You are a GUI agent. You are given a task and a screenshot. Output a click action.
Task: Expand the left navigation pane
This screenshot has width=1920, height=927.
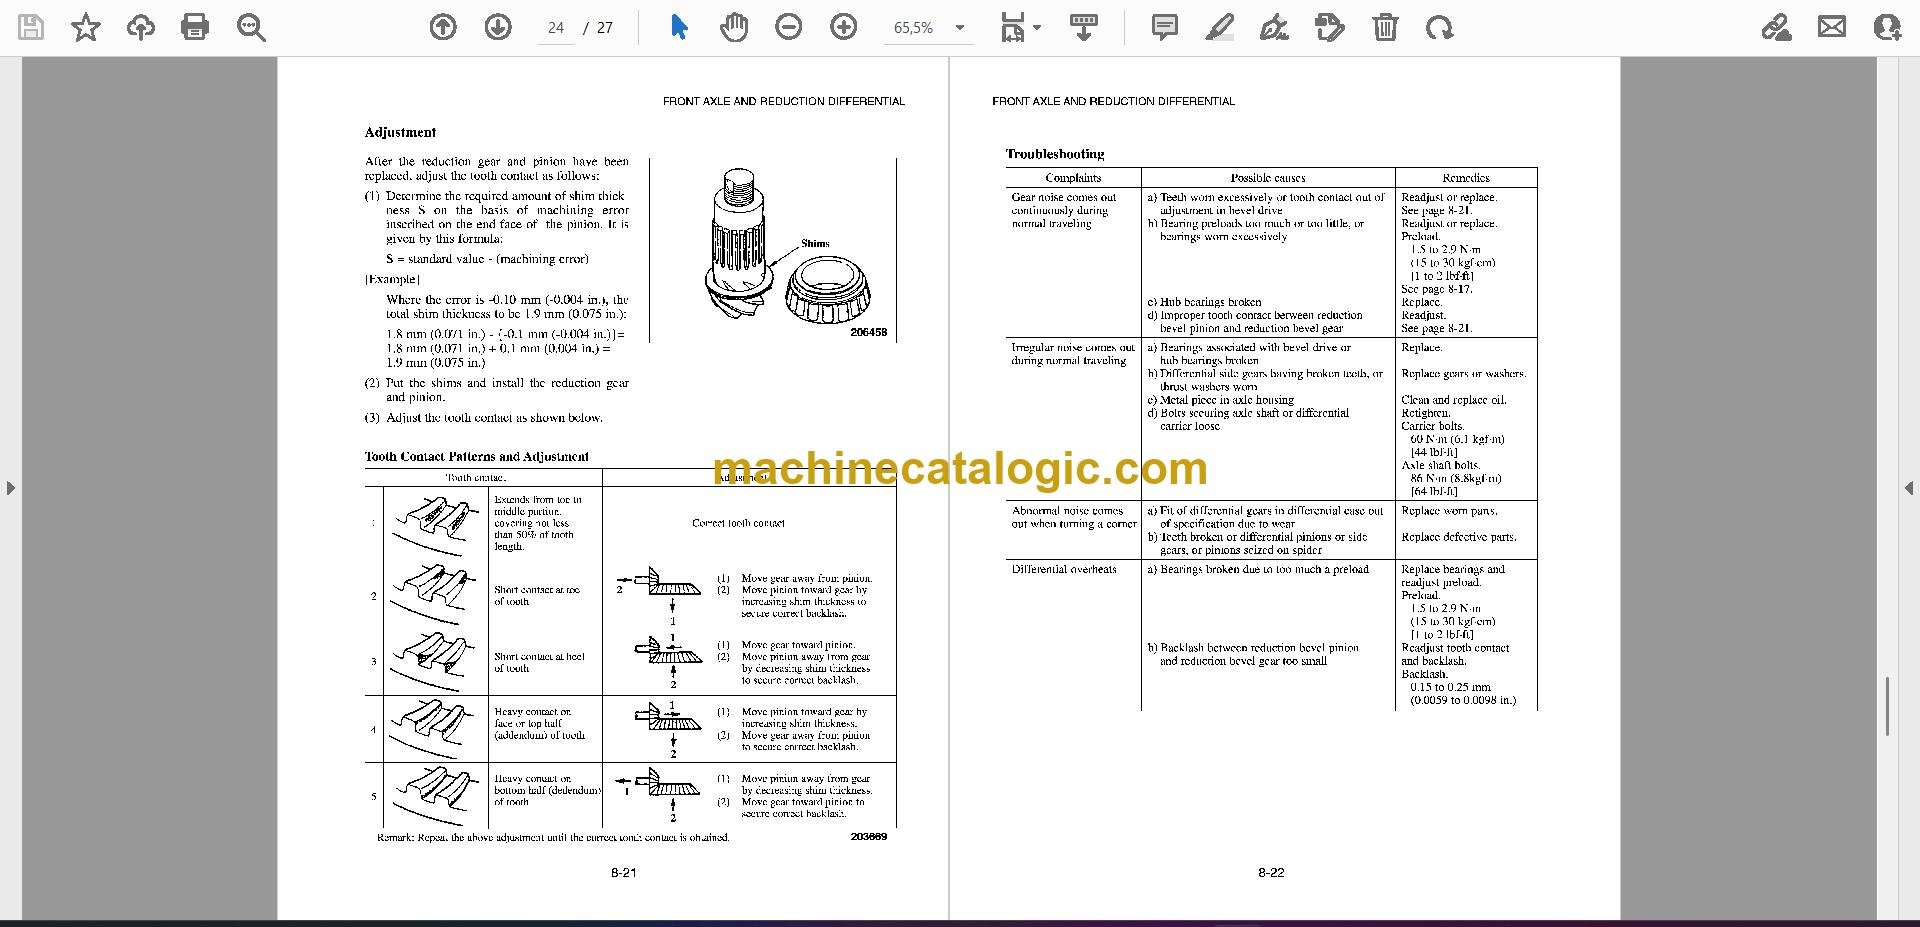point(10,488)
